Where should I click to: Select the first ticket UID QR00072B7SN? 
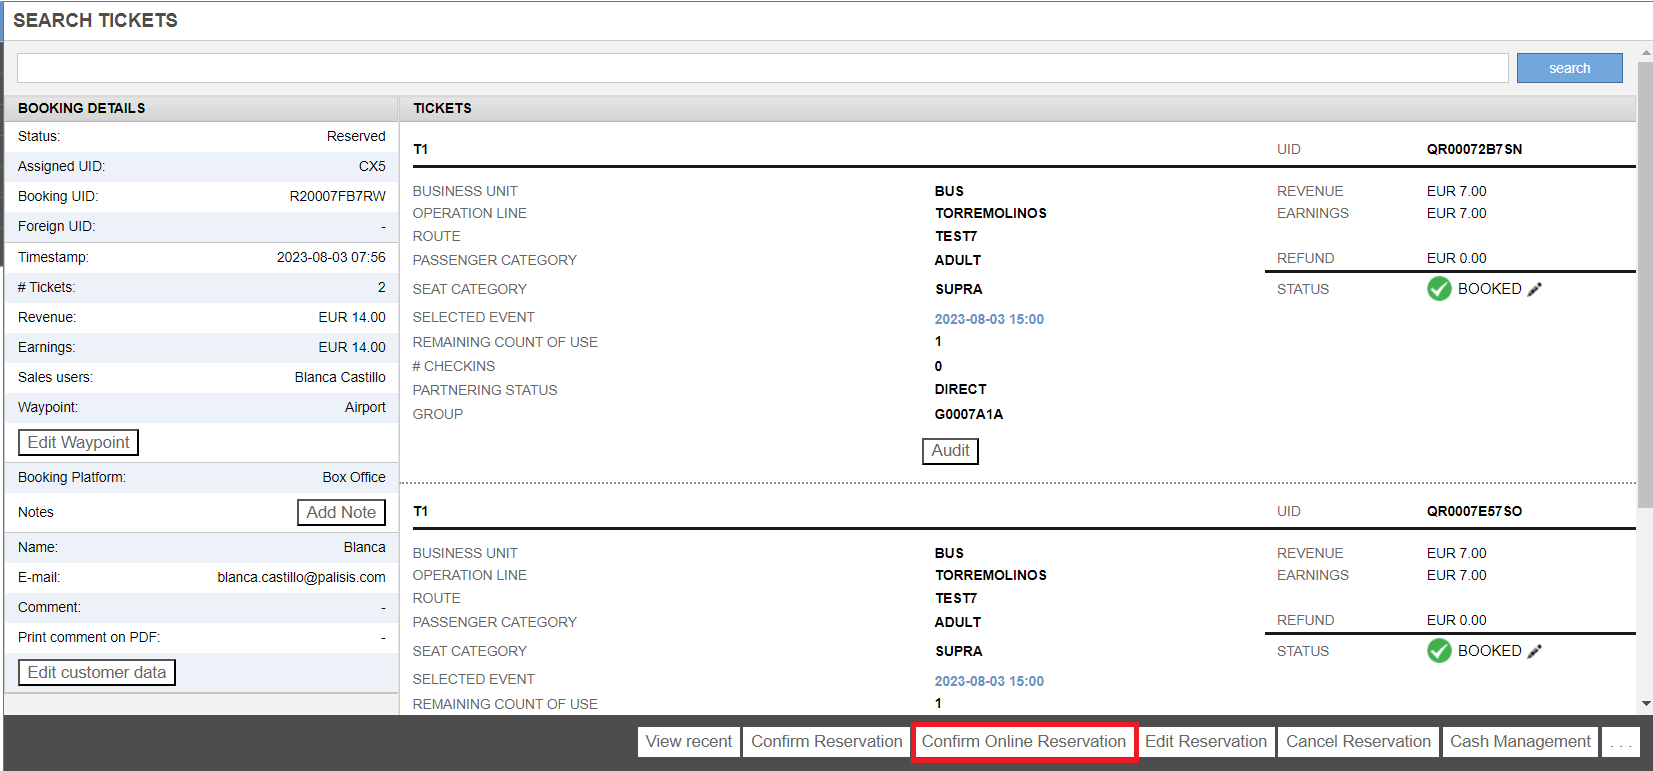[x=1474, y=149]
